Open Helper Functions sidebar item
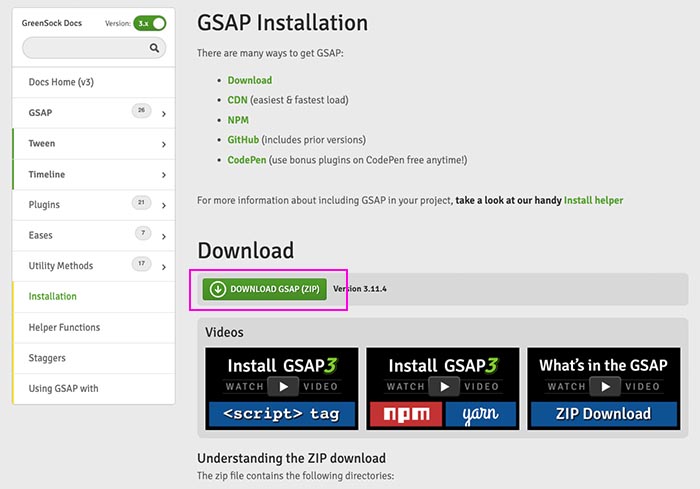Viewport: 700px width, 489px height. pyautogui.click(x=64, y=327)
